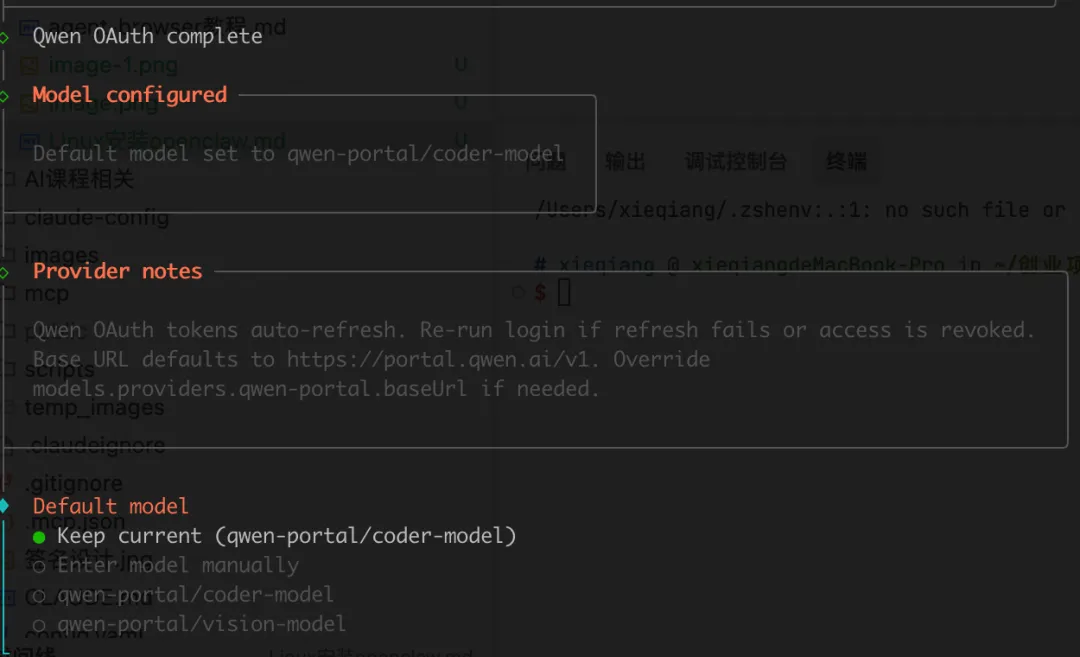Open the .gitignore file in explorer
The image size is (1080, 657).
pos(73,484)
